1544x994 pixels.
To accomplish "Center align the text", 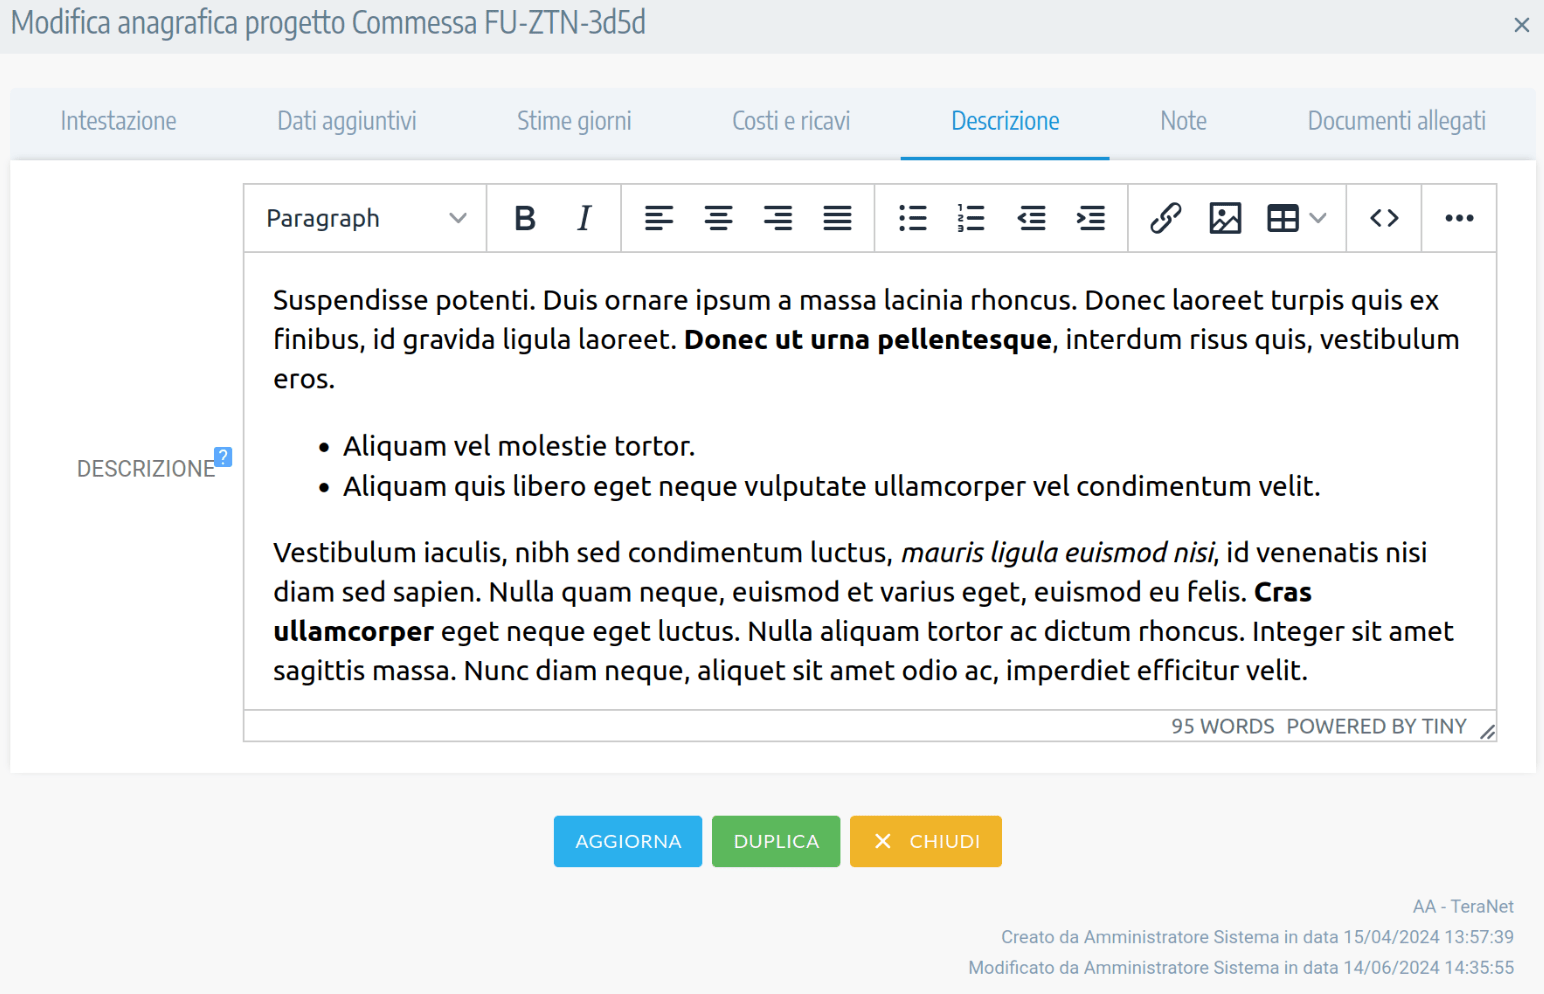I will [718, 218].
